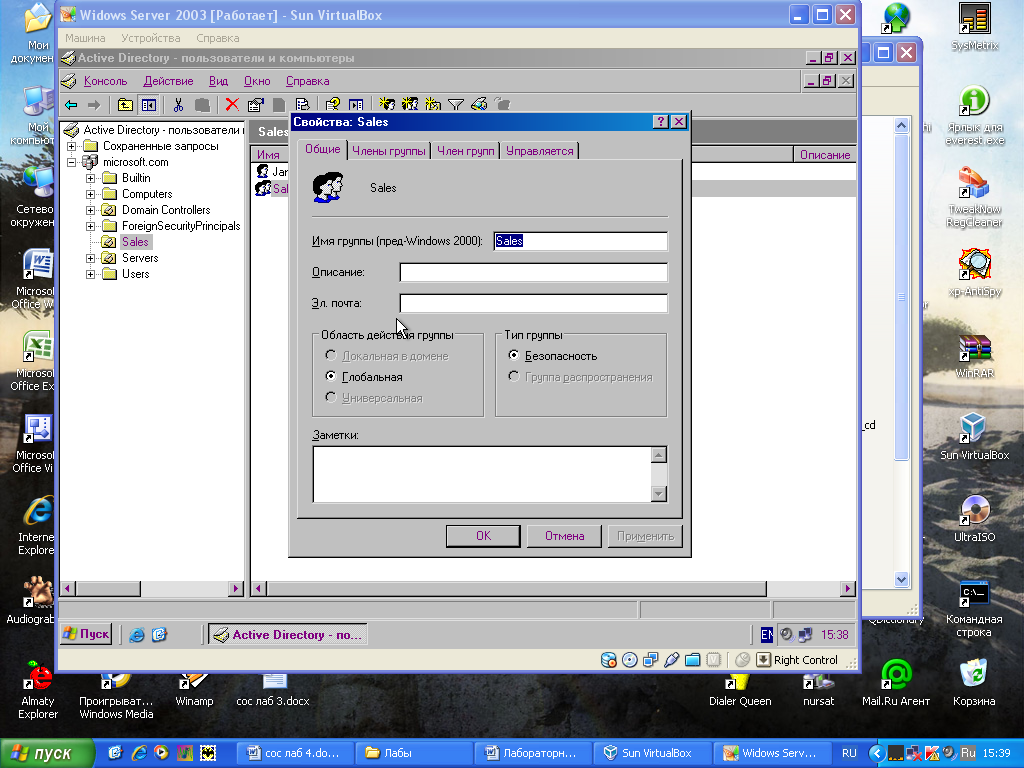Click the Help question-mark toolbar icon
The image size is (1024, 768).
[332, 104]
